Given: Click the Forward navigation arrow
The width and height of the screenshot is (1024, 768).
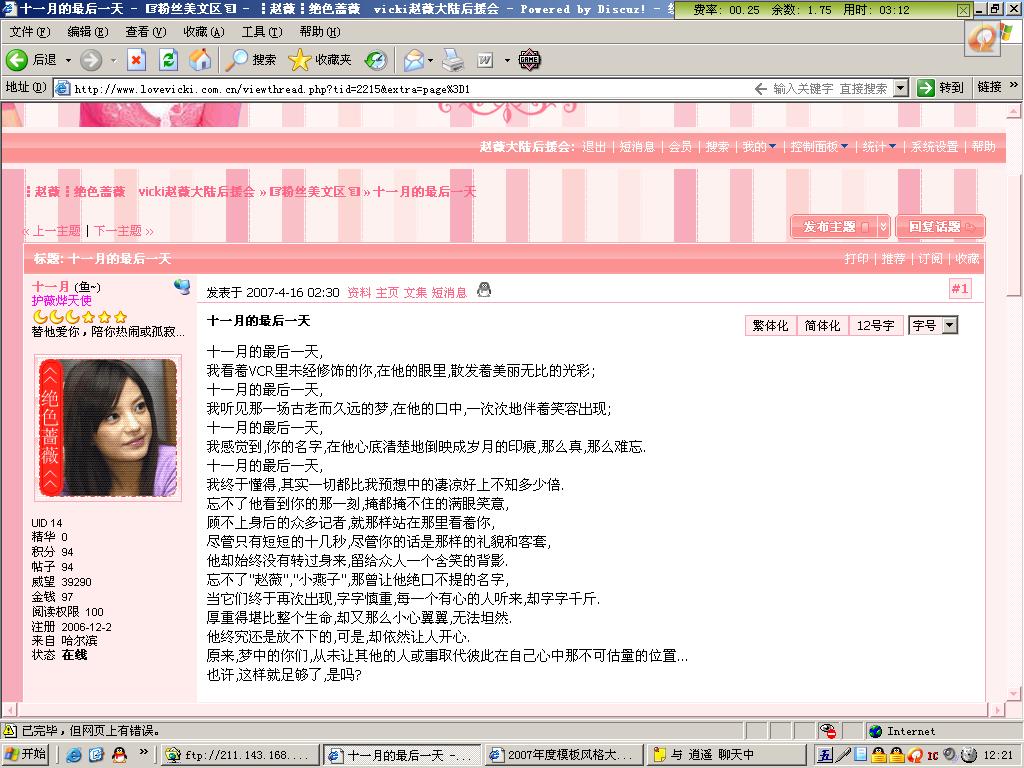Looking at the screenshot, I should click(x=91, y=60).
